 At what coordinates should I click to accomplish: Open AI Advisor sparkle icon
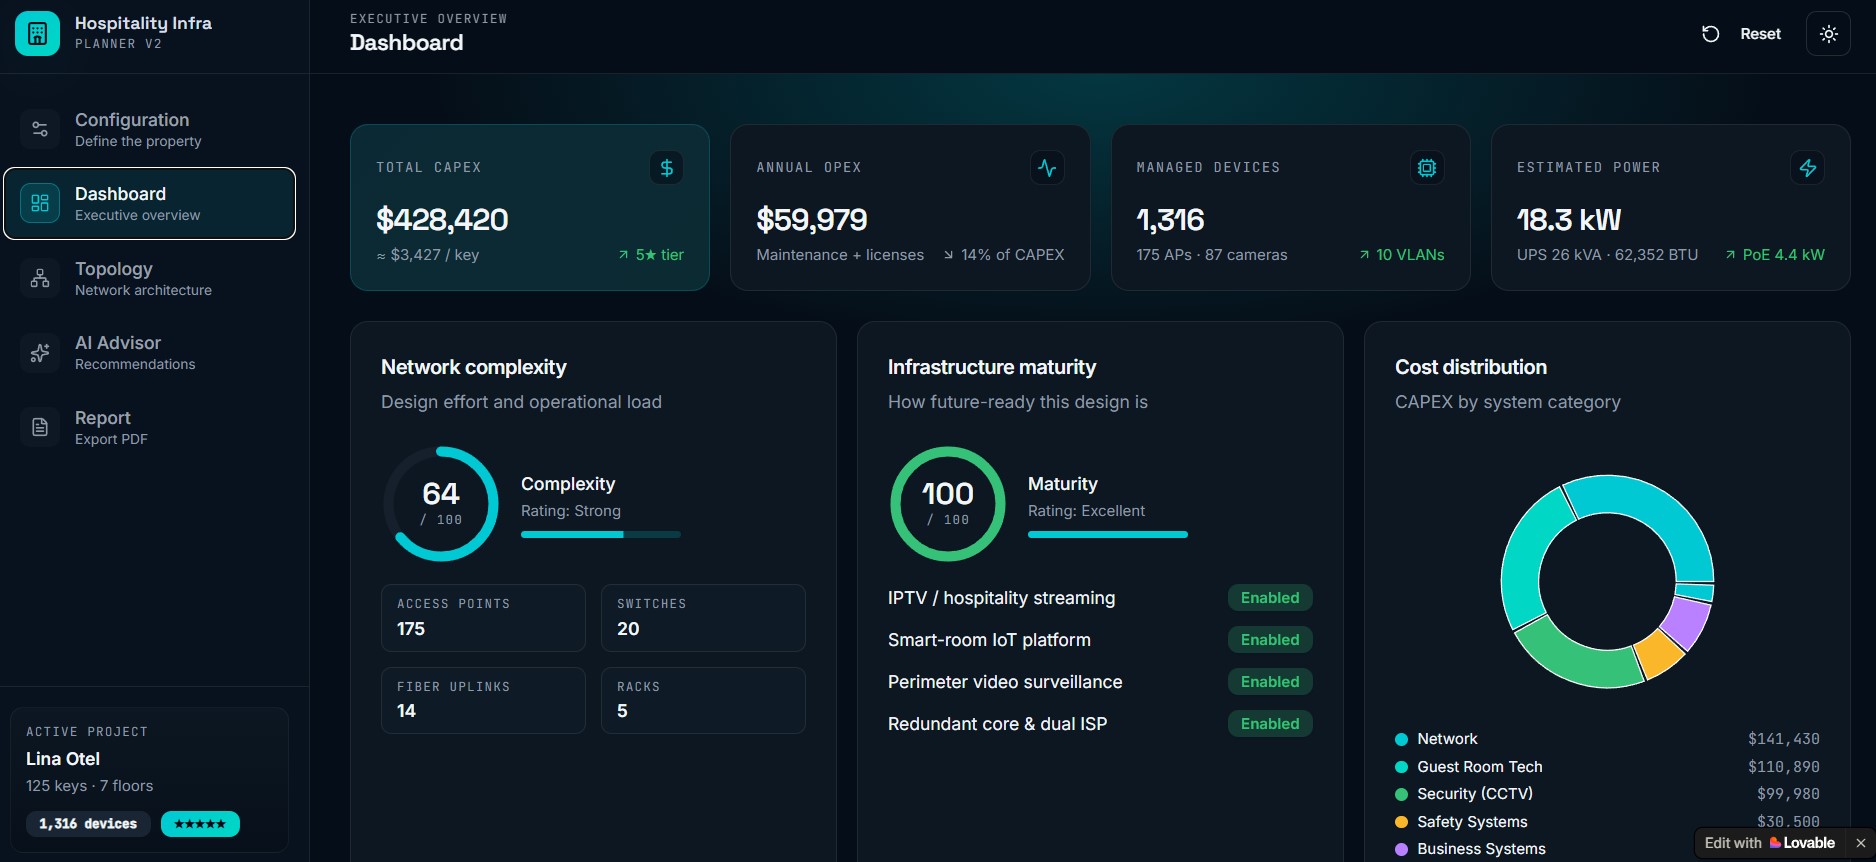coord(40,353)
